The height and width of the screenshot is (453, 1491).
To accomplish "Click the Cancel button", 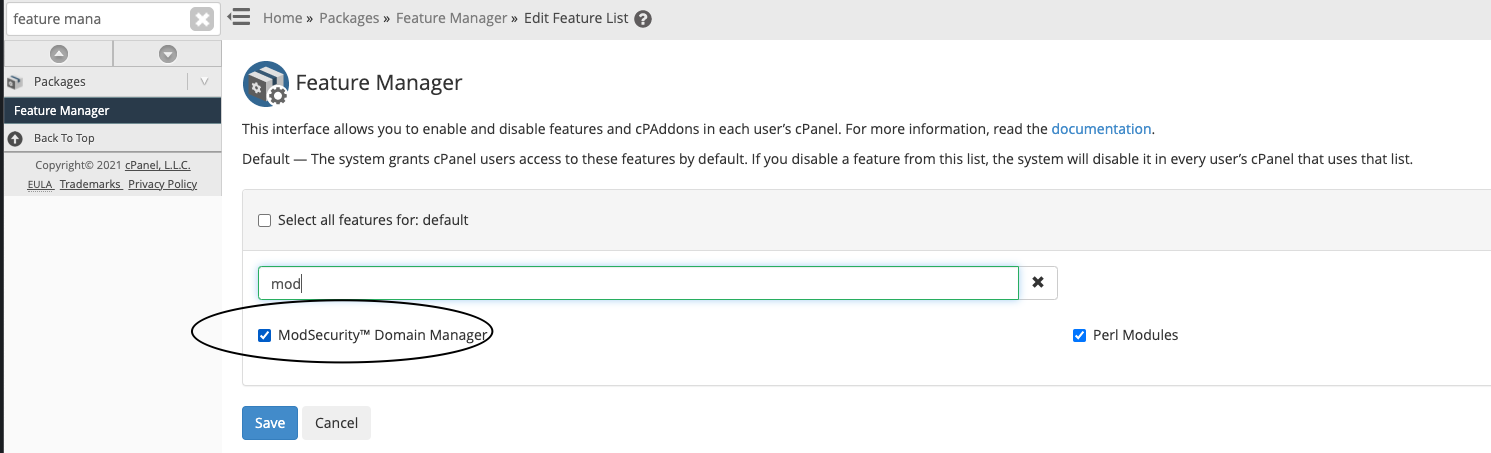I will pyautogui.click(x=337, y=423).
